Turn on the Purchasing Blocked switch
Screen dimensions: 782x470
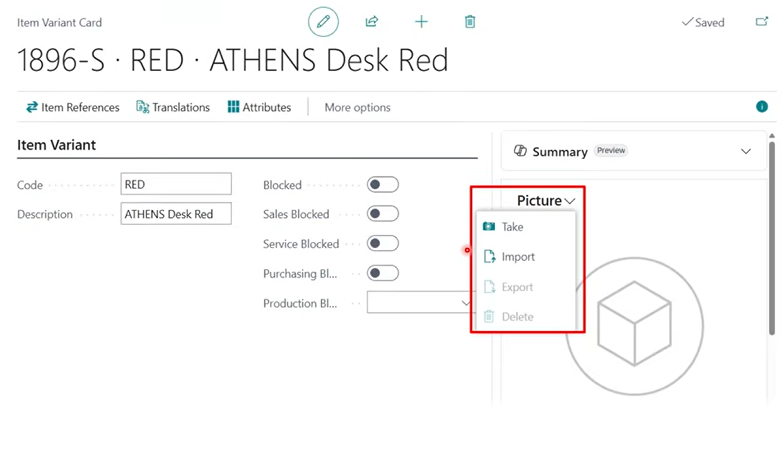point(382,273)
